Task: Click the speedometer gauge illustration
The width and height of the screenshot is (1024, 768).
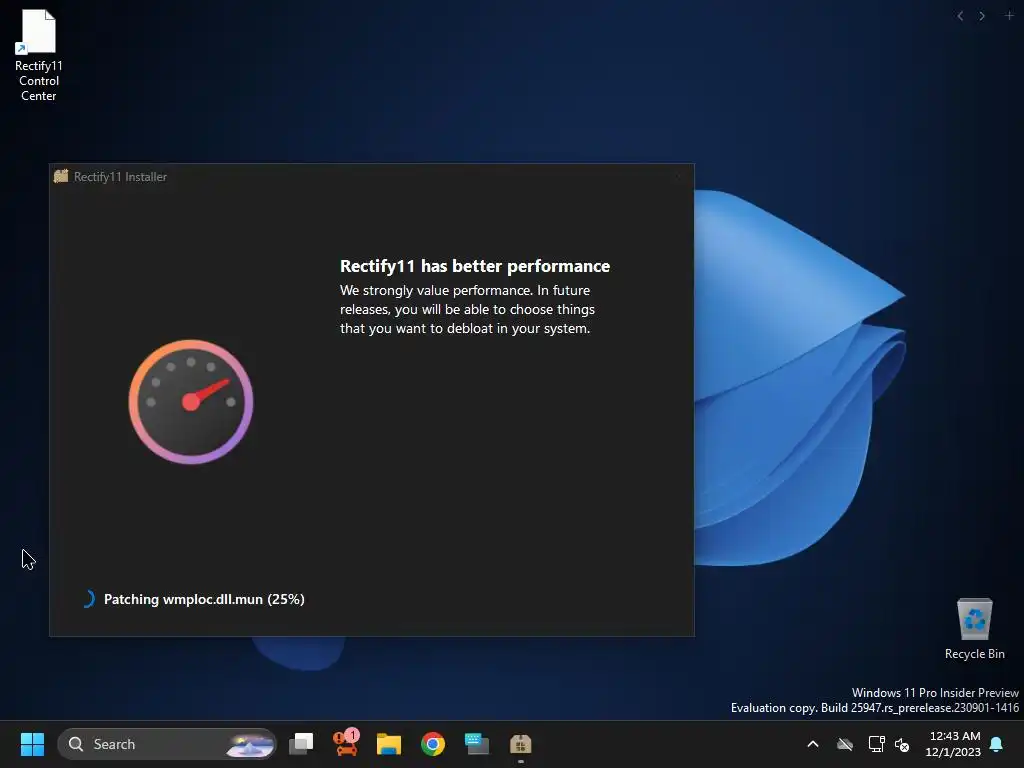Action: click(191, 402)
